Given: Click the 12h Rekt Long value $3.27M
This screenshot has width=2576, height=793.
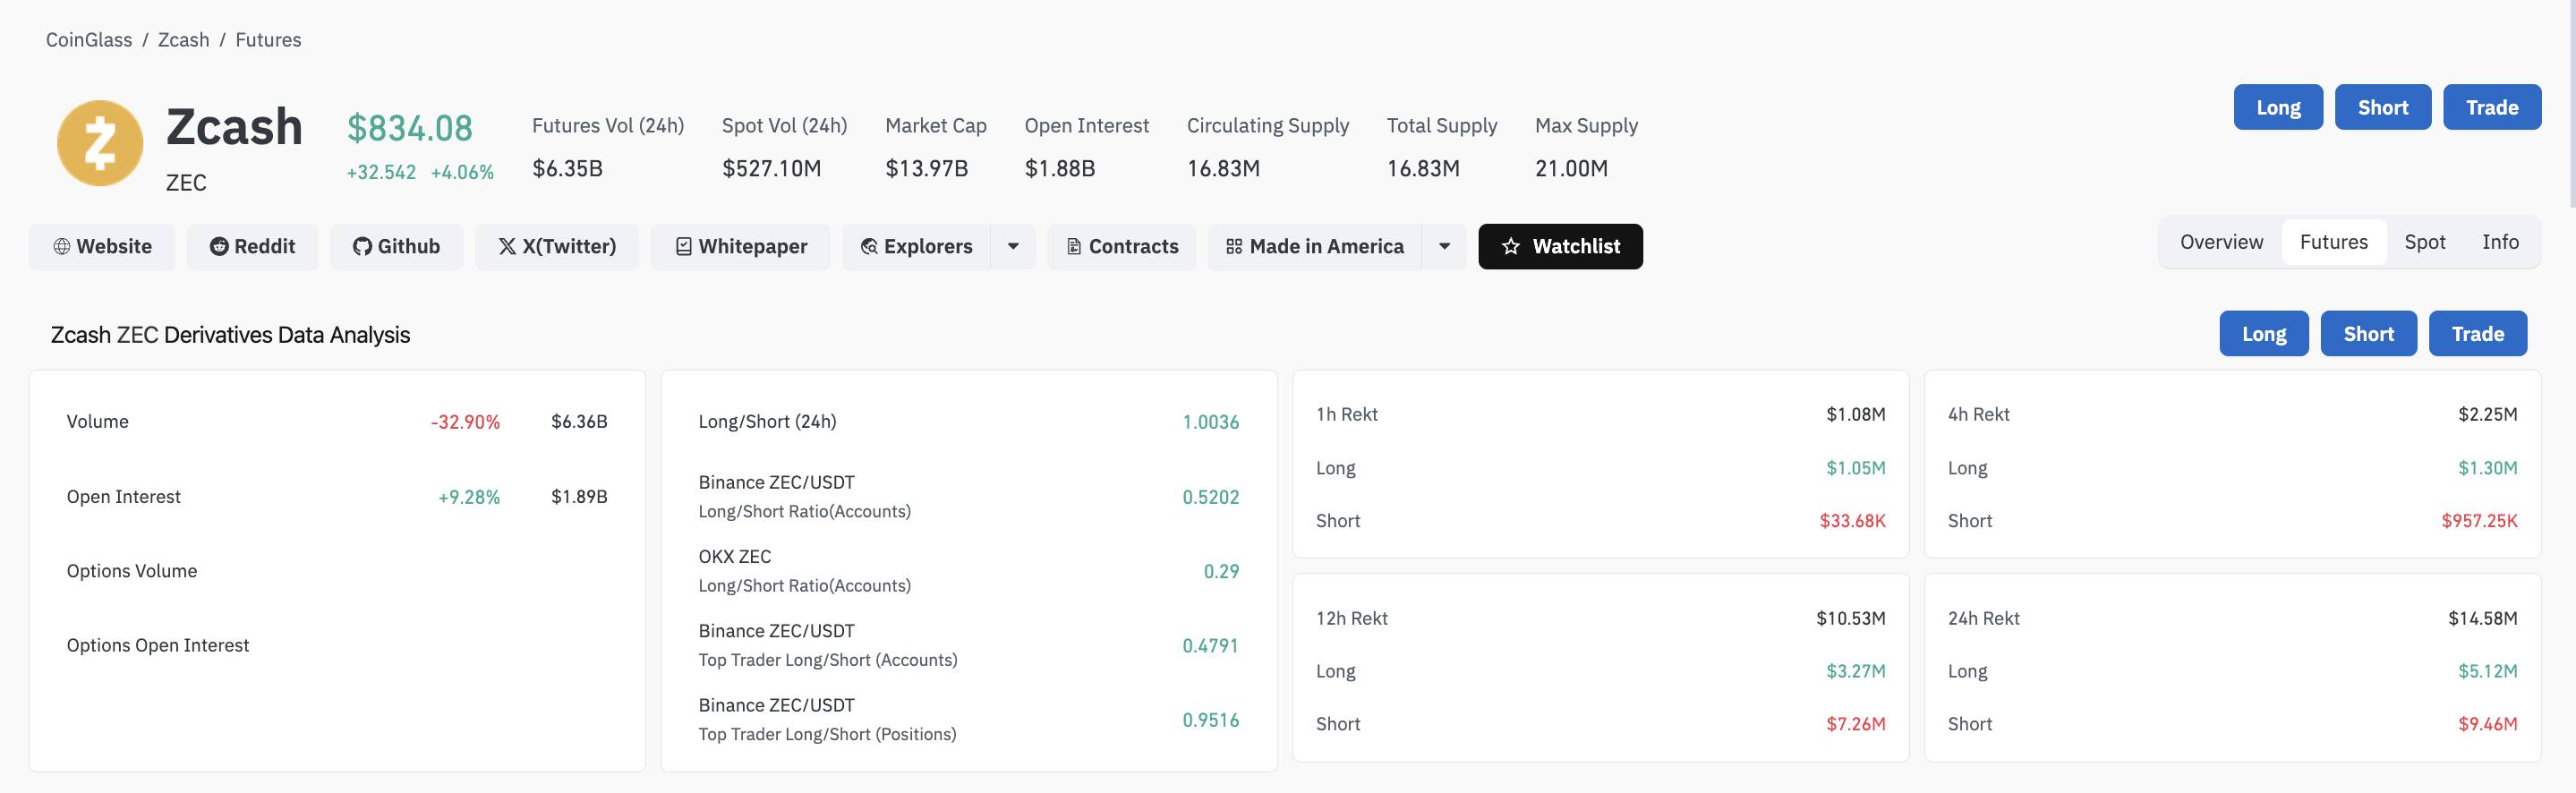Looking at the screenshot, I should pyautogui.click(x=1856, y=671).
